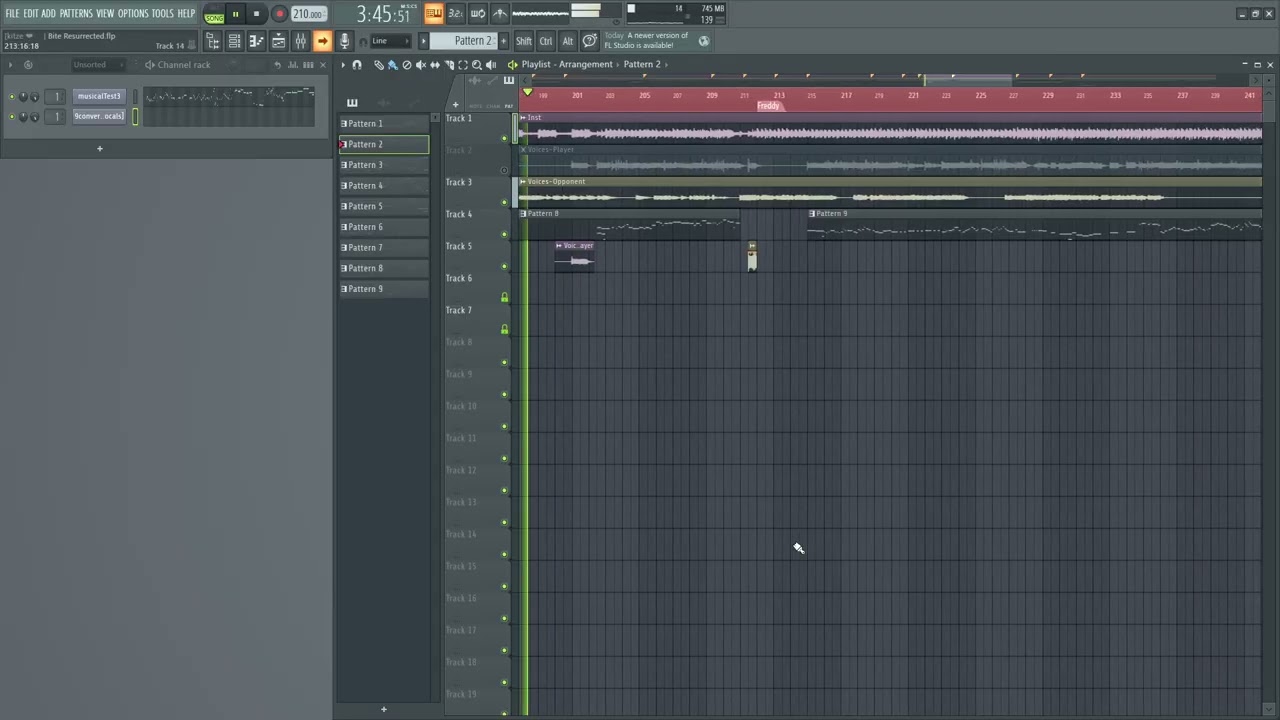Toggle the 3-2-1 countdown before recording

(455, 13)
